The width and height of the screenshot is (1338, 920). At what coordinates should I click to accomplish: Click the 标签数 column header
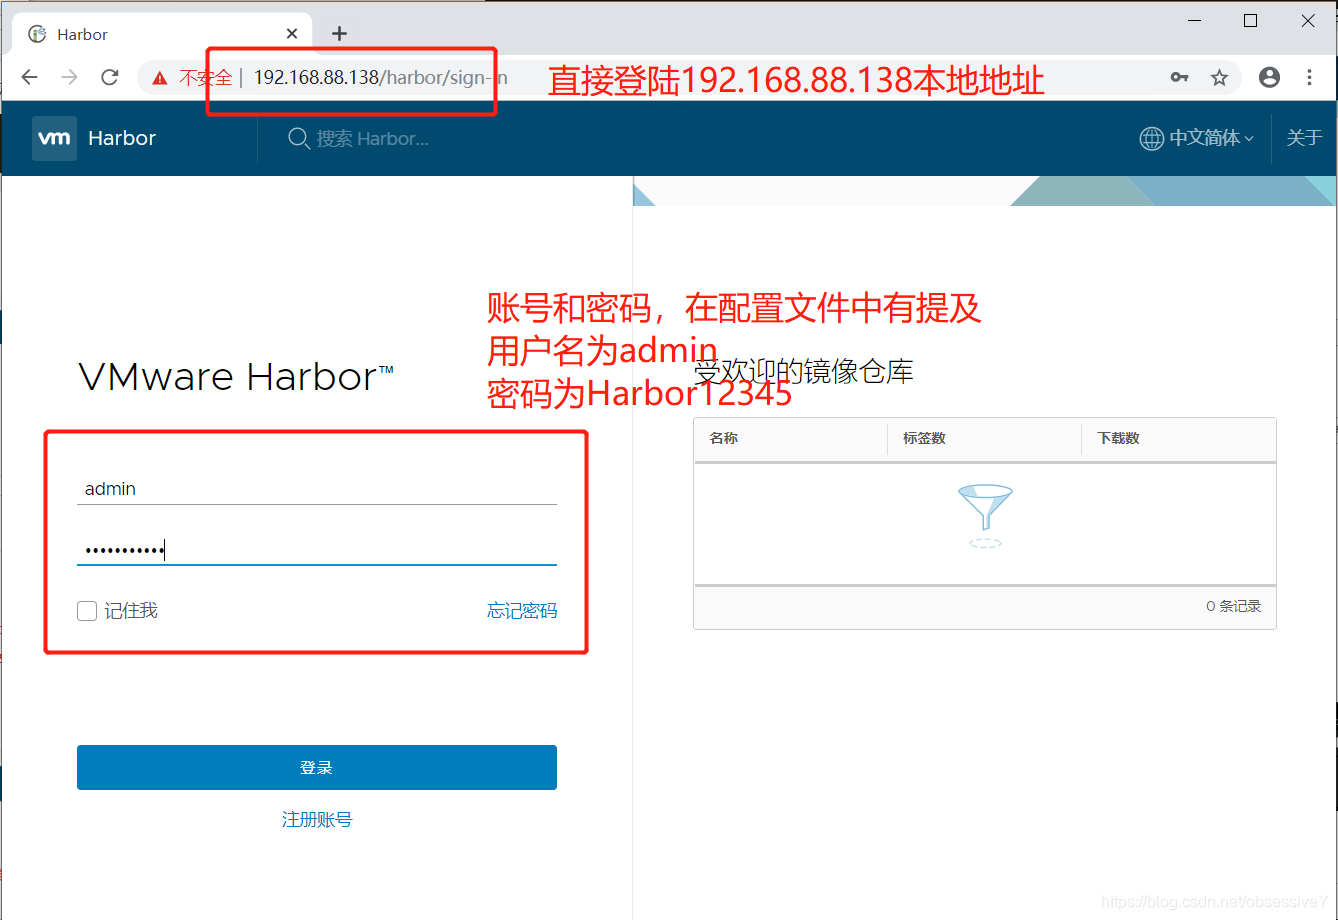[984, 438]
